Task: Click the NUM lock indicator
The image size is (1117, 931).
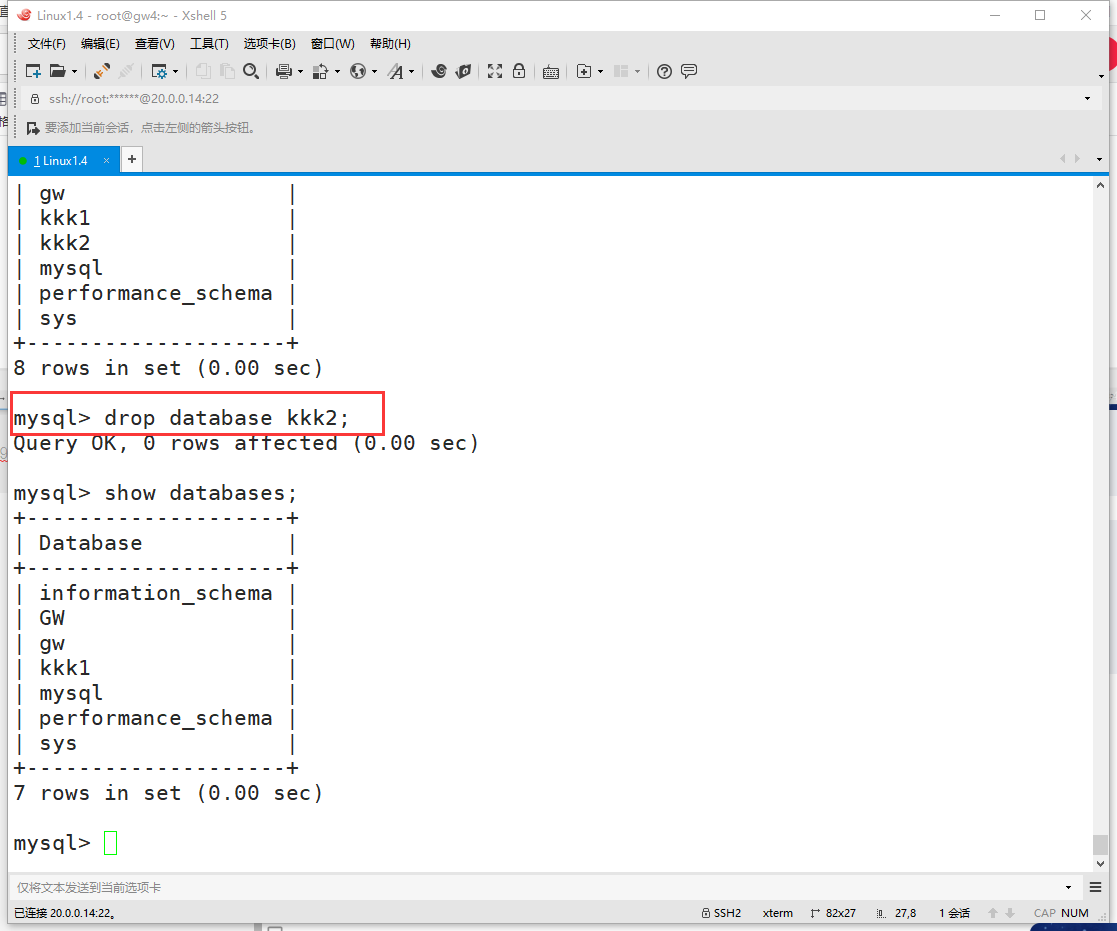Action: coord(1075,913)
